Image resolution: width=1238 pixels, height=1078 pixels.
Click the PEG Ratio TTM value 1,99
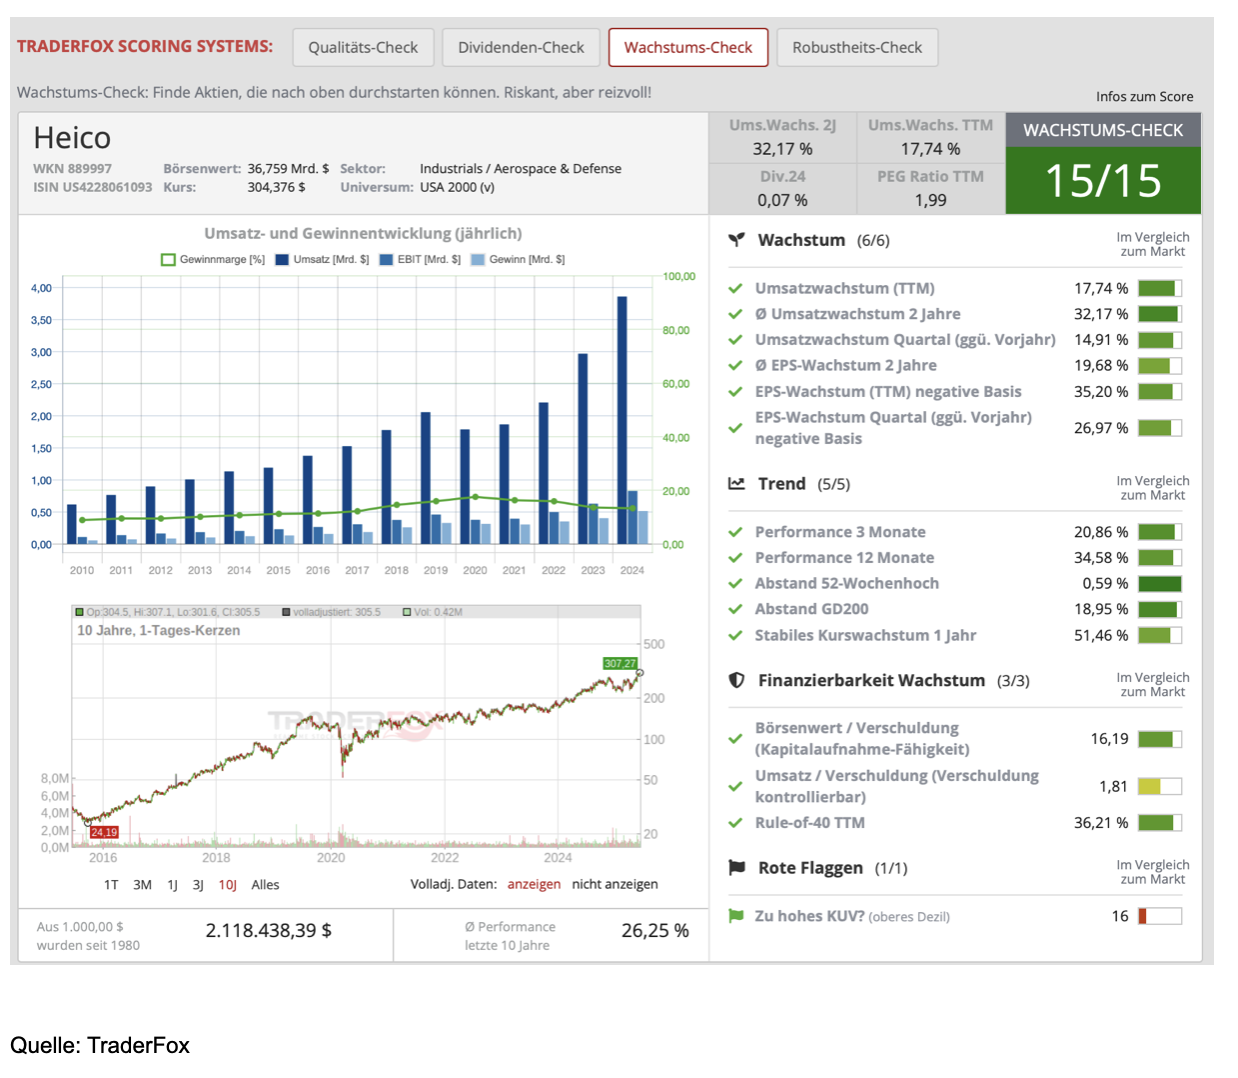click(930, 200)
